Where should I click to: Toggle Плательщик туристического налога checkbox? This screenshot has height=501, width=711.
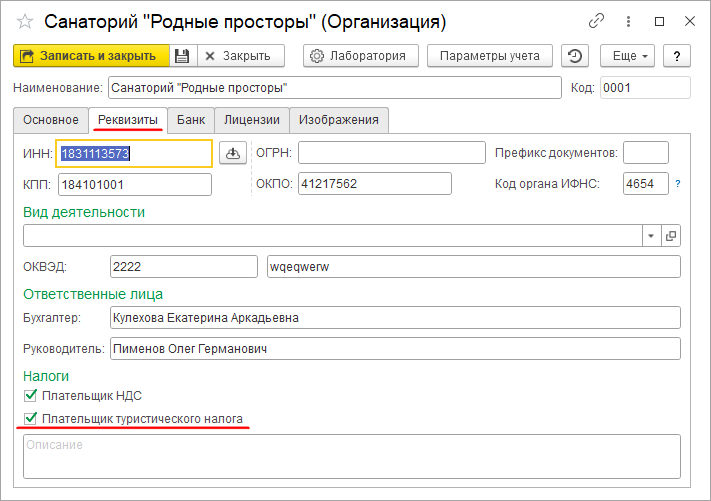click(30, 418)
